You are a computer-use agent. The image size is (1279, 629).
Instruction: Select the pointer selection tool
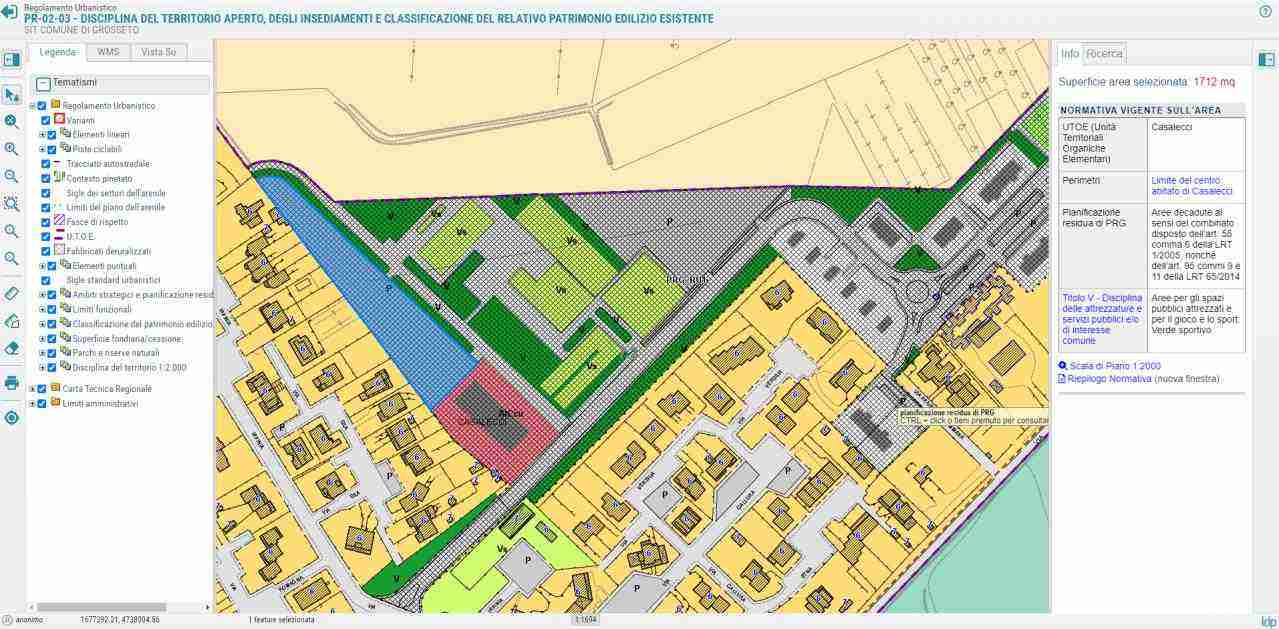tap(12, 95)
